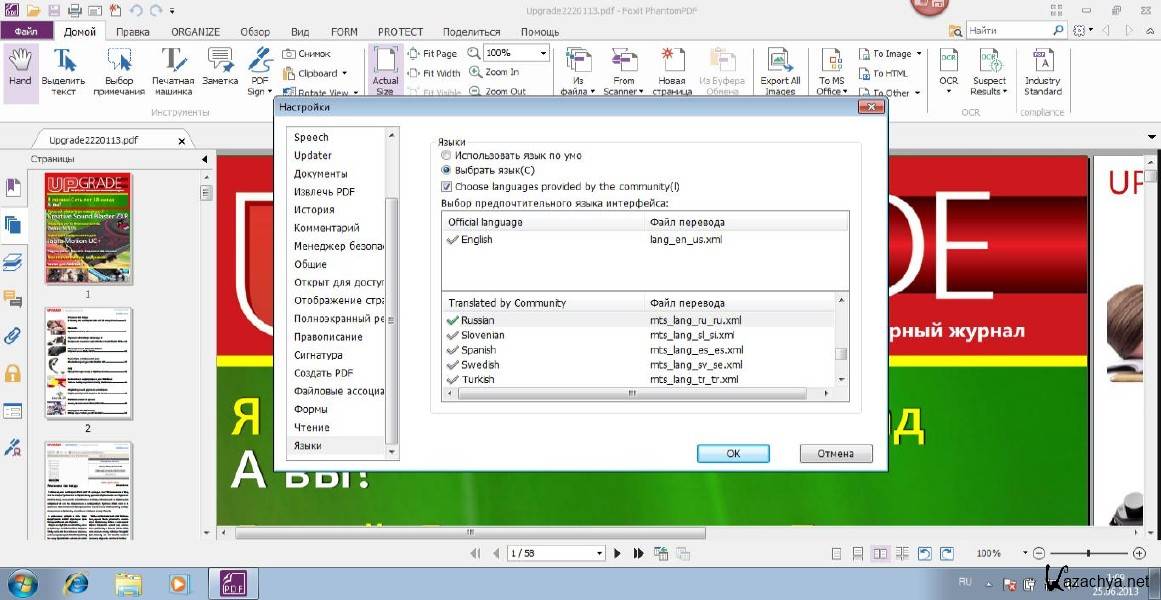Viewport: 1161px width, 600px height.
Task: Uncheck 'Choose languages provided by the community'
Action: 446,186
